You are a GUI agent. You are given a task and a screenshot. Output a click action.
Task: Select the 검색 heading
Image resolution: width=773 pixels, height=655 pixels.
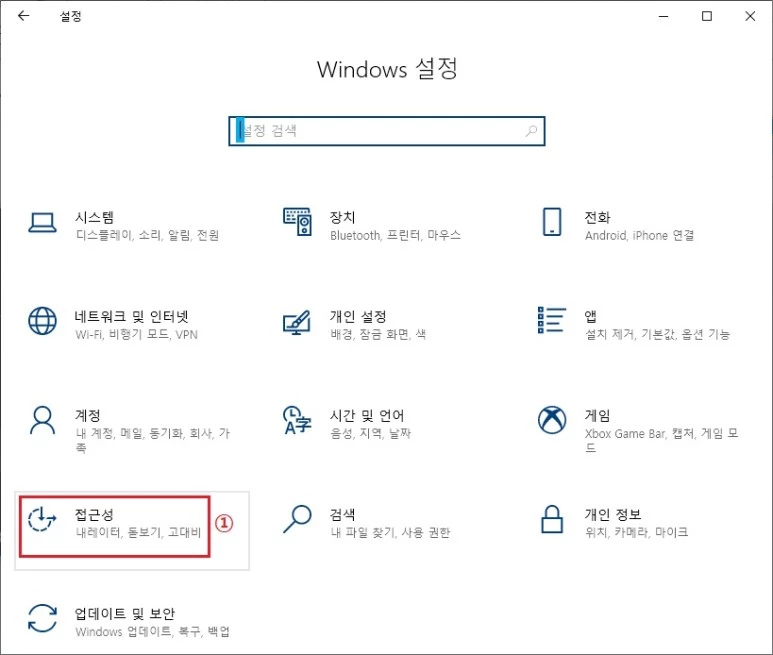[343, 515]
